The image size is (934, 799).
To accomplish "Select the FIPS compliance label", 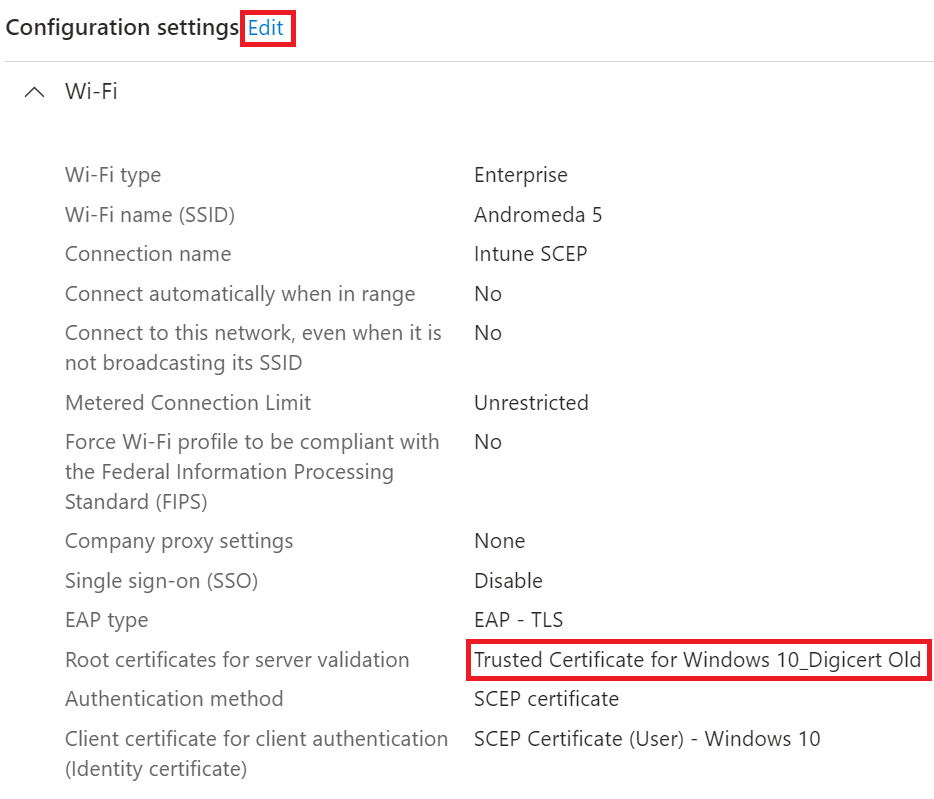I will 252,472.
